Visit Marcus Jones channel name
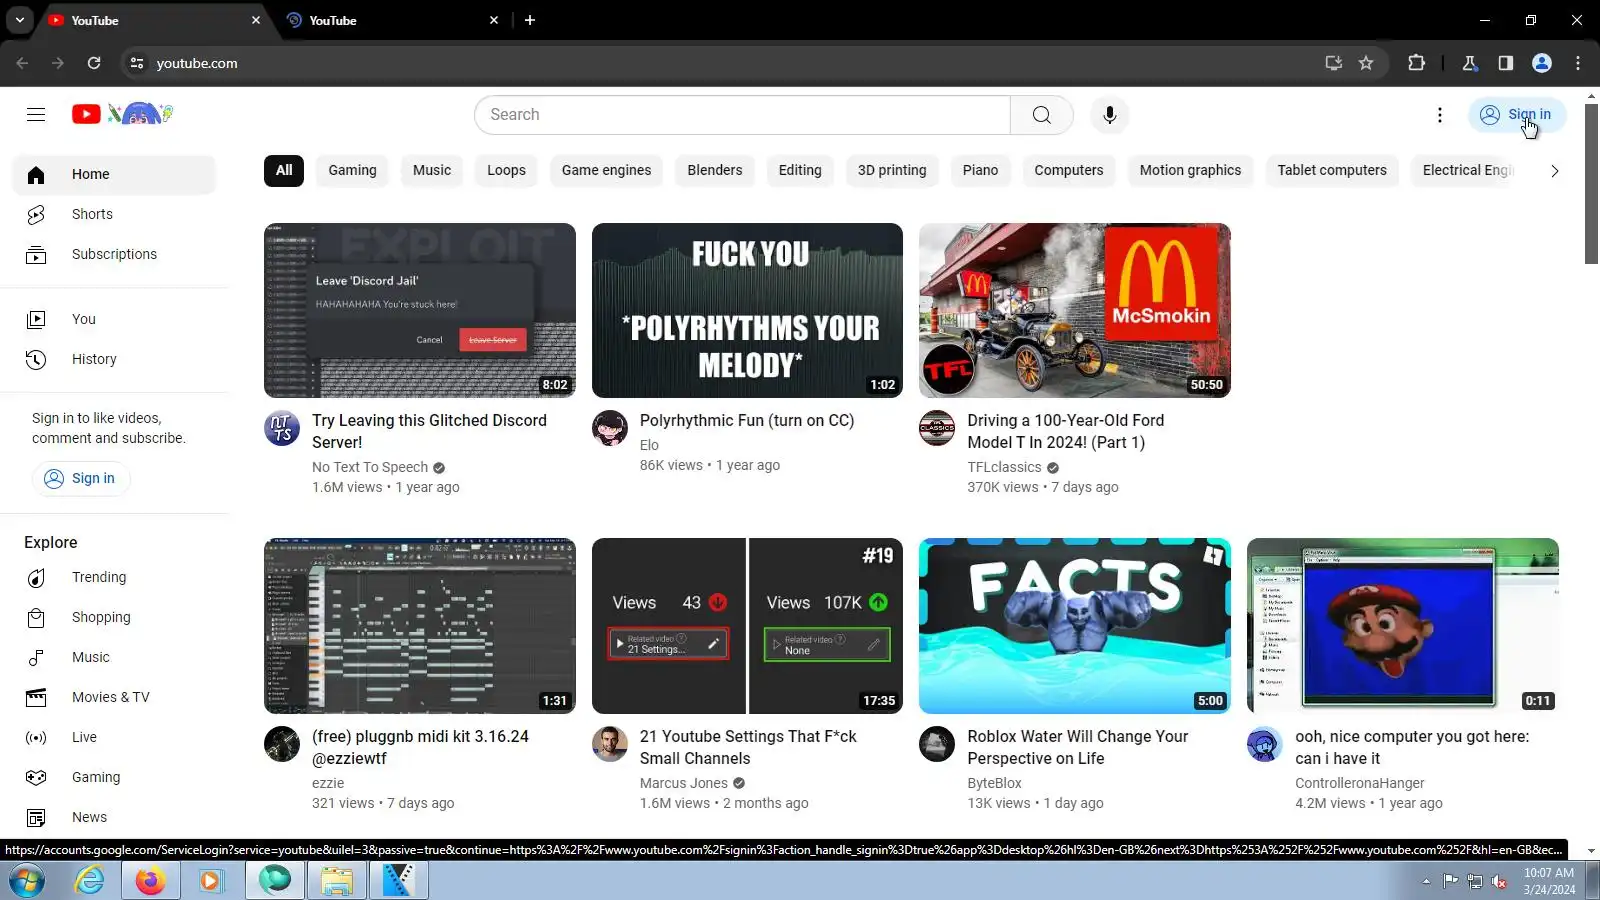 (x=684, y=783)
